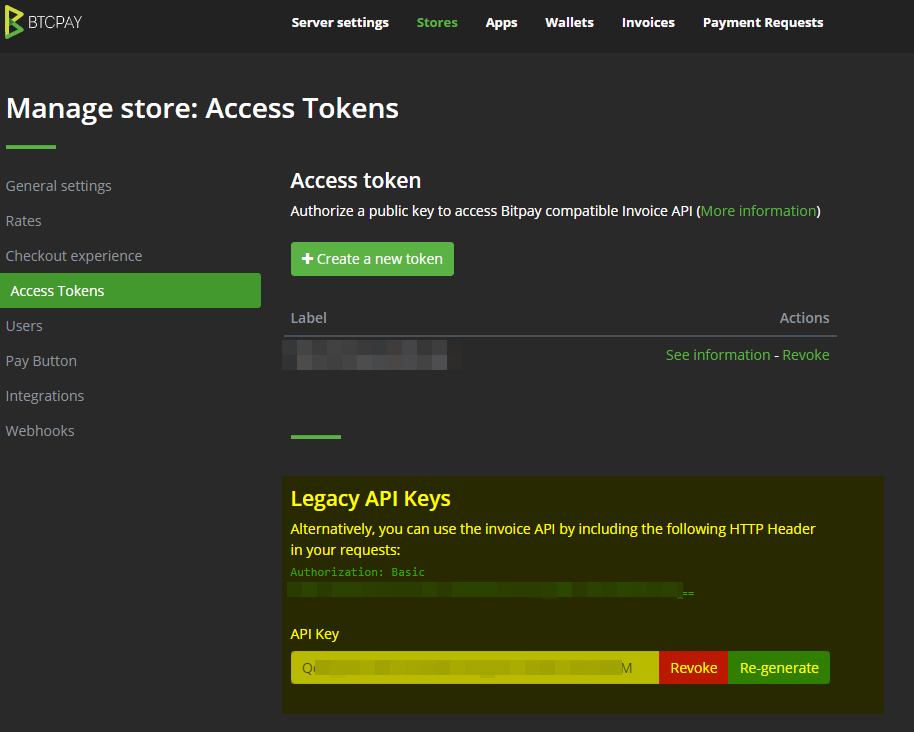Revoke the token in the Label row

click(x=806, y=354)
